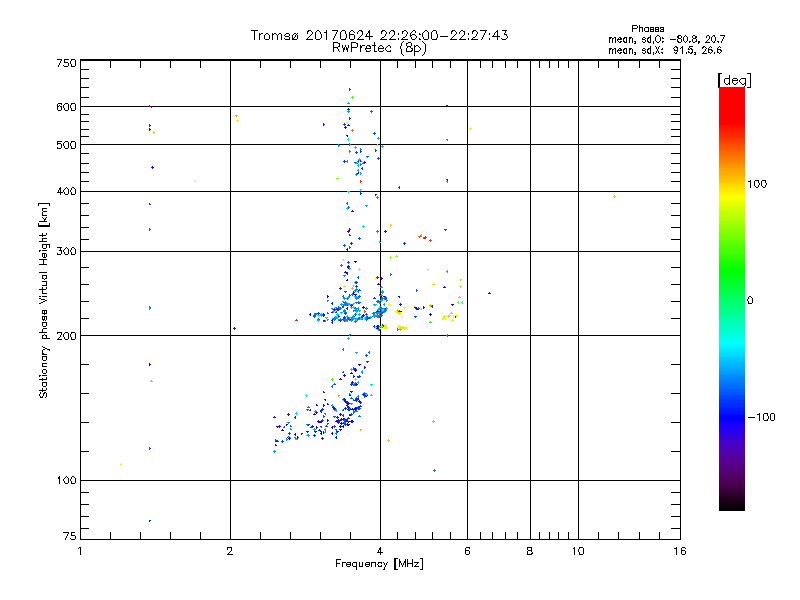
Task: Click the 'mean, sd,X: 91.5, 26.6' statistic
Action: coord(665,50)
